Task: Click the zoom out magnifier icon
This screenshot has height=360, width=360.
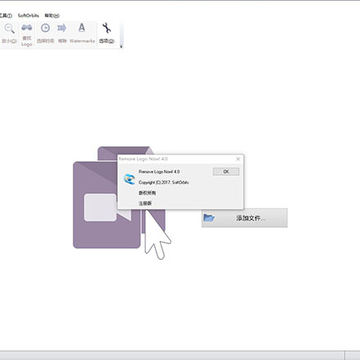Action: pos(9,29)
